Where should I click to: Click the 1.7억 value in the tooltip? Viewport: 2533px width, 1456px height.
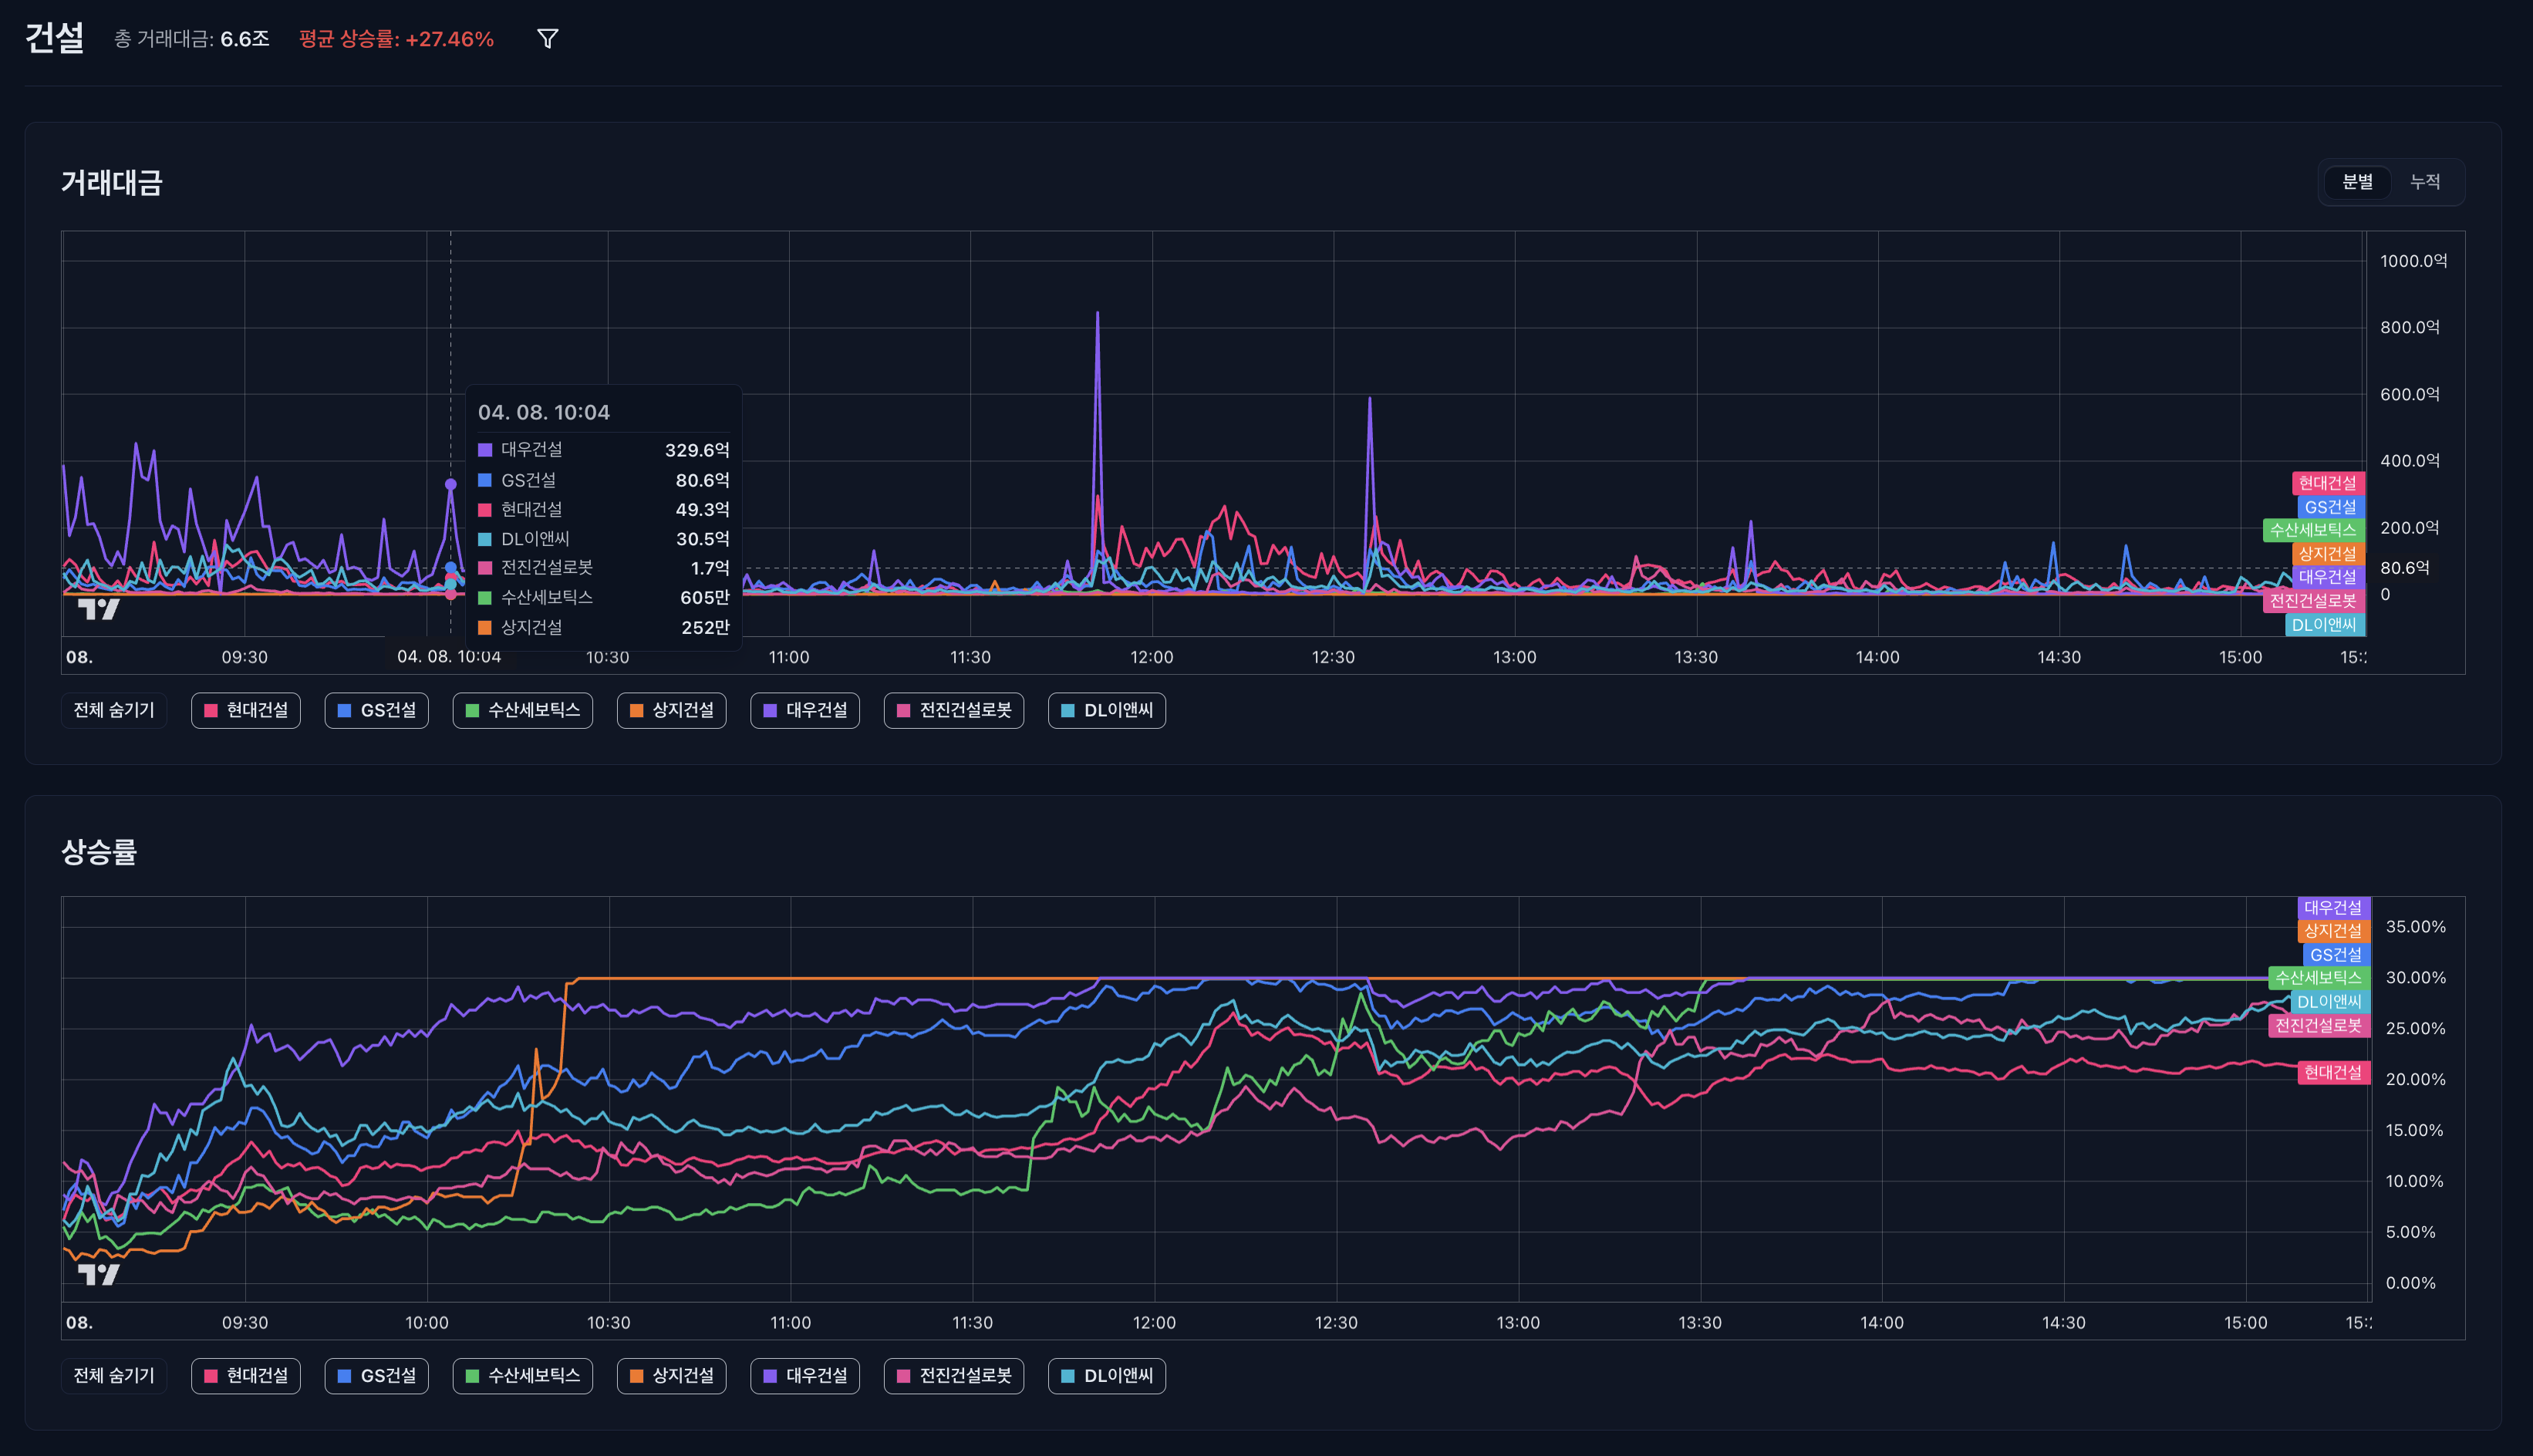click(710, 568)
